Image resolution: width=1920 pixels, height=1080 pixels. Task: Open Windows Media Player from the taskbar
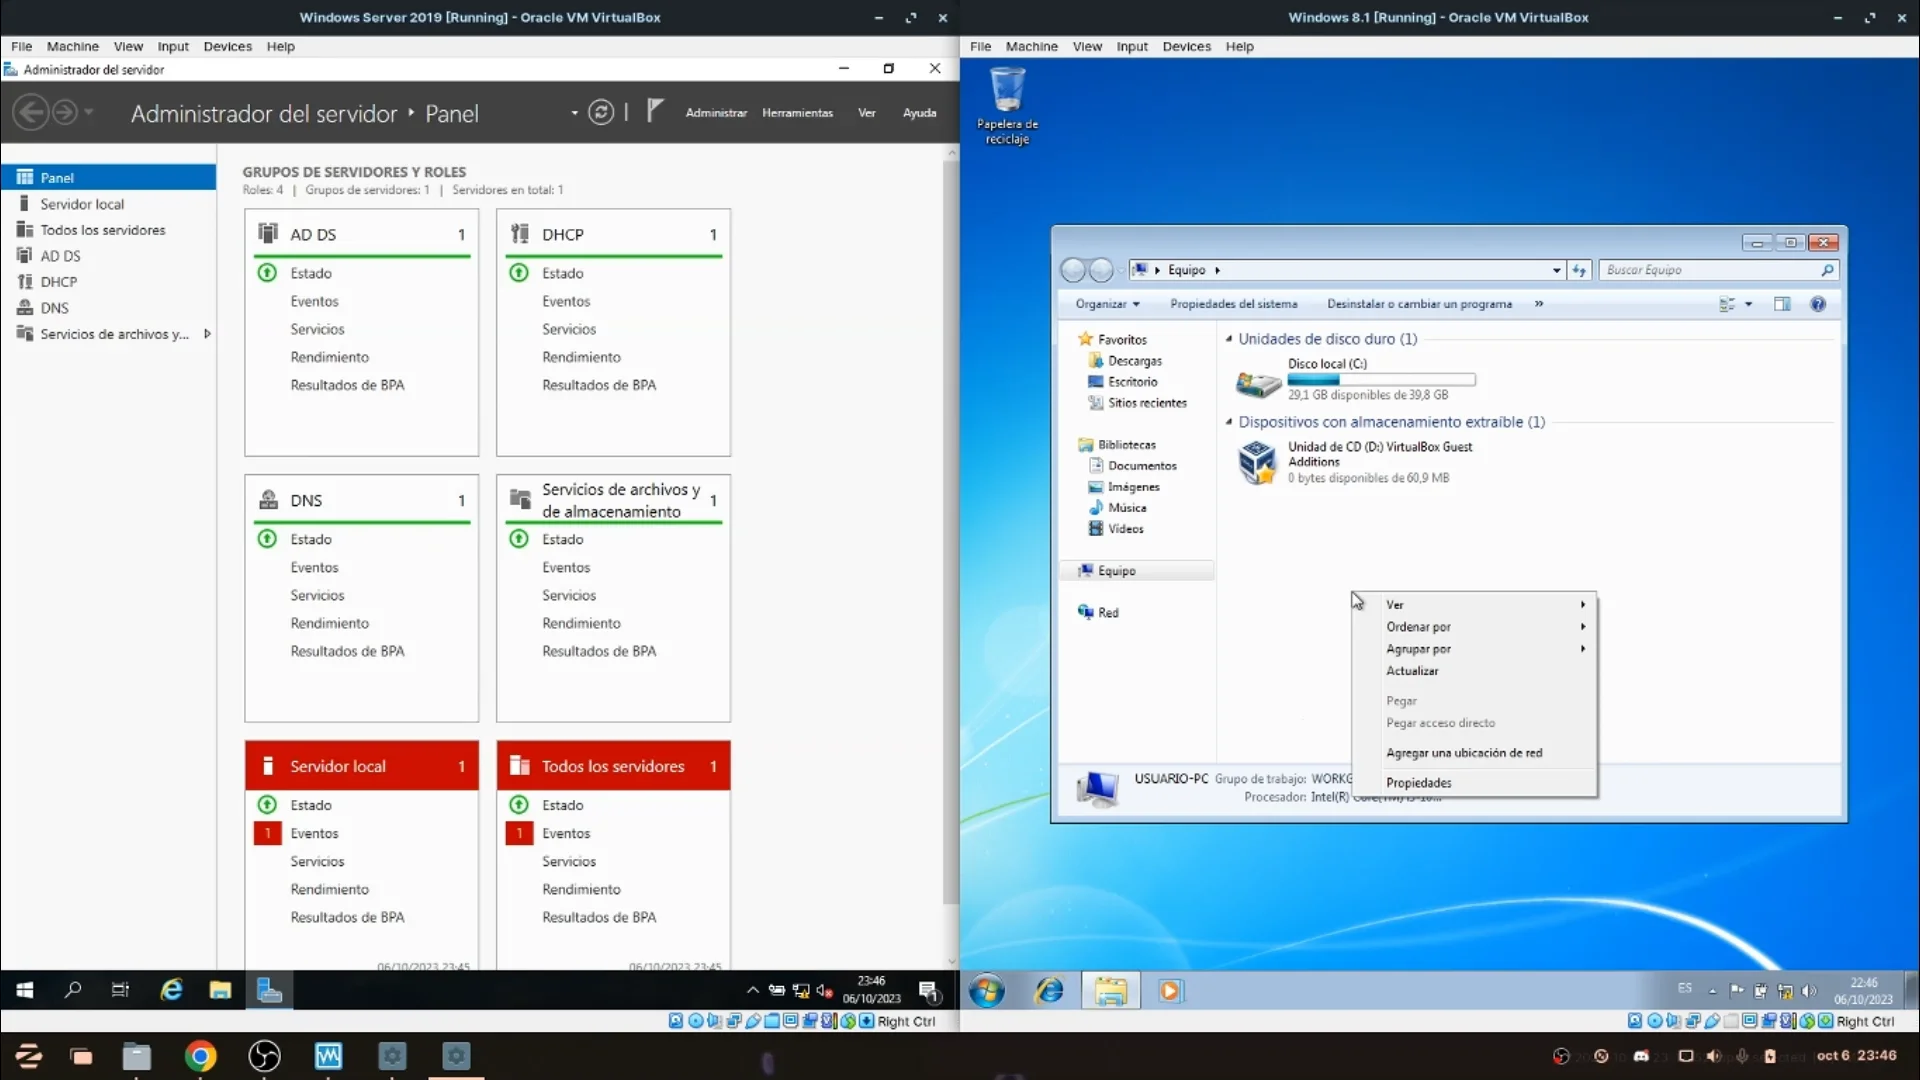(x=1169, y=991)
